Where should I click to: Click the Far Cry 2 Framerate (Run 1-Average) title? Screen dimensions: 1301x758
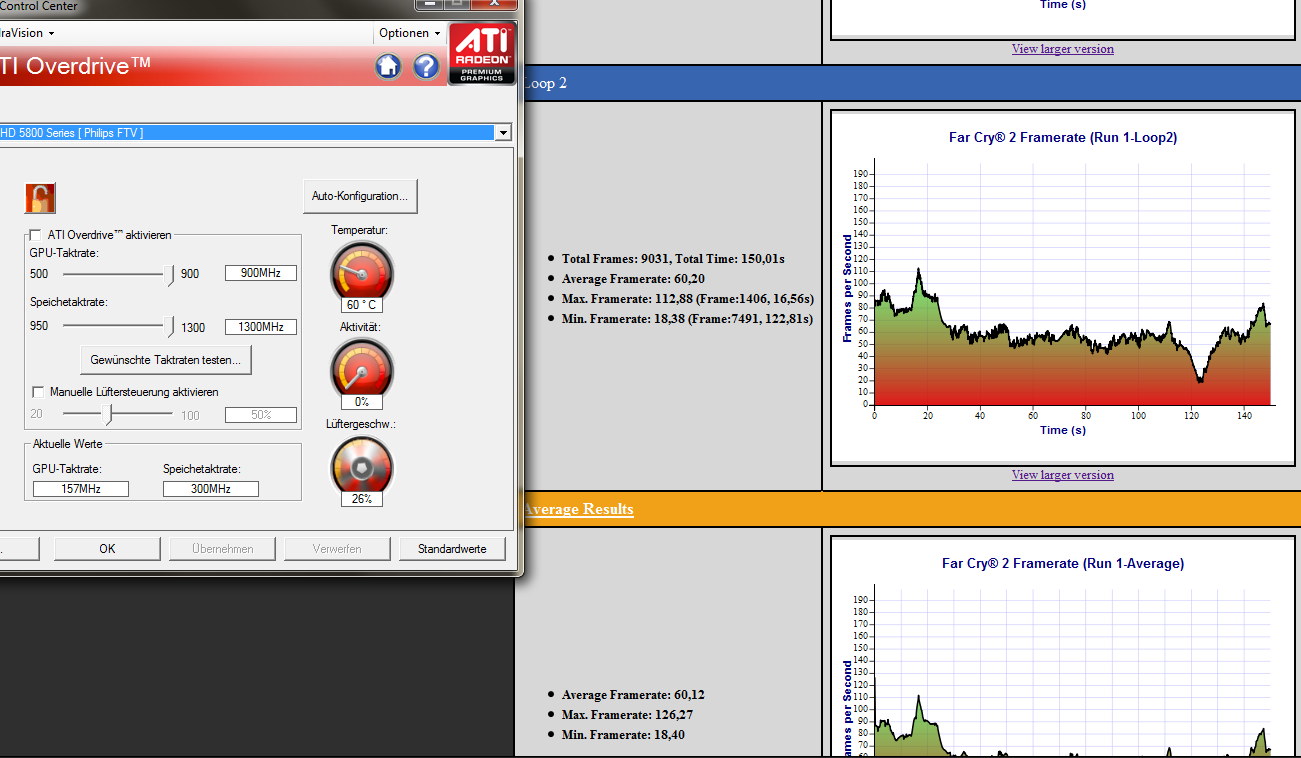(x=1063, y=563)
